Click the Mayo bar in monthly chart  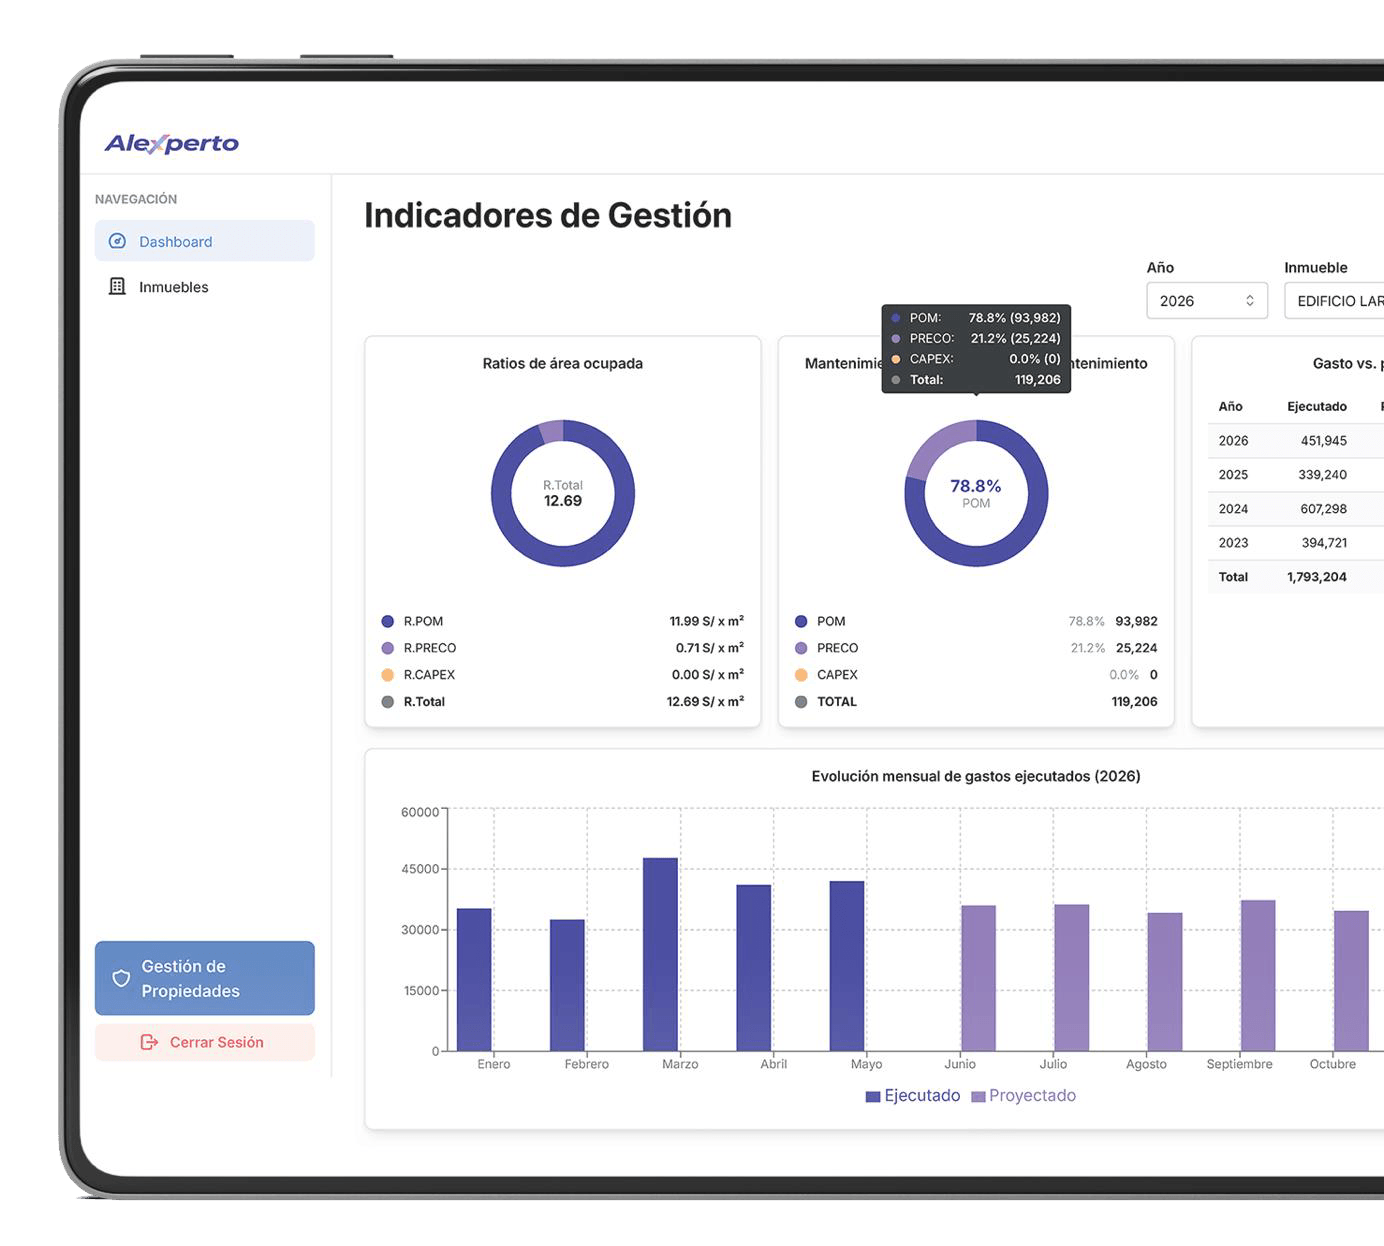coord(847,966)
